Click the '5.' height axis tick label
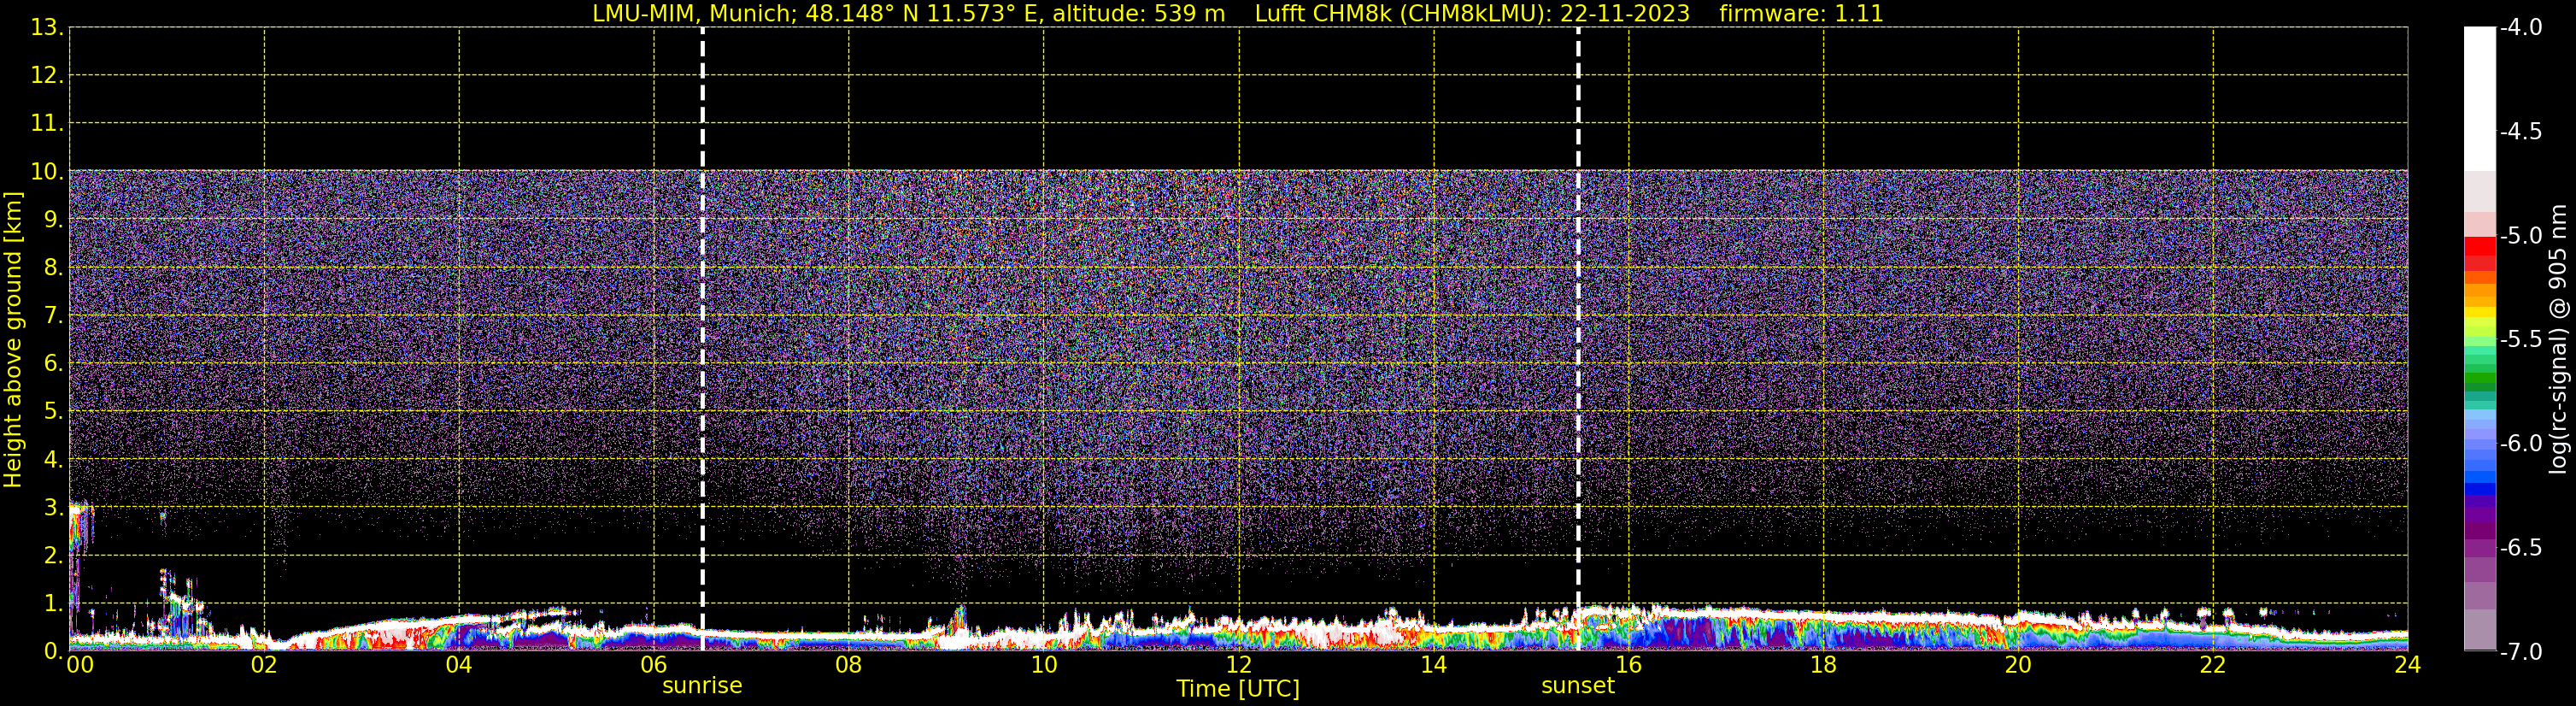This screenshot has width=2576, height=706. 53,412
